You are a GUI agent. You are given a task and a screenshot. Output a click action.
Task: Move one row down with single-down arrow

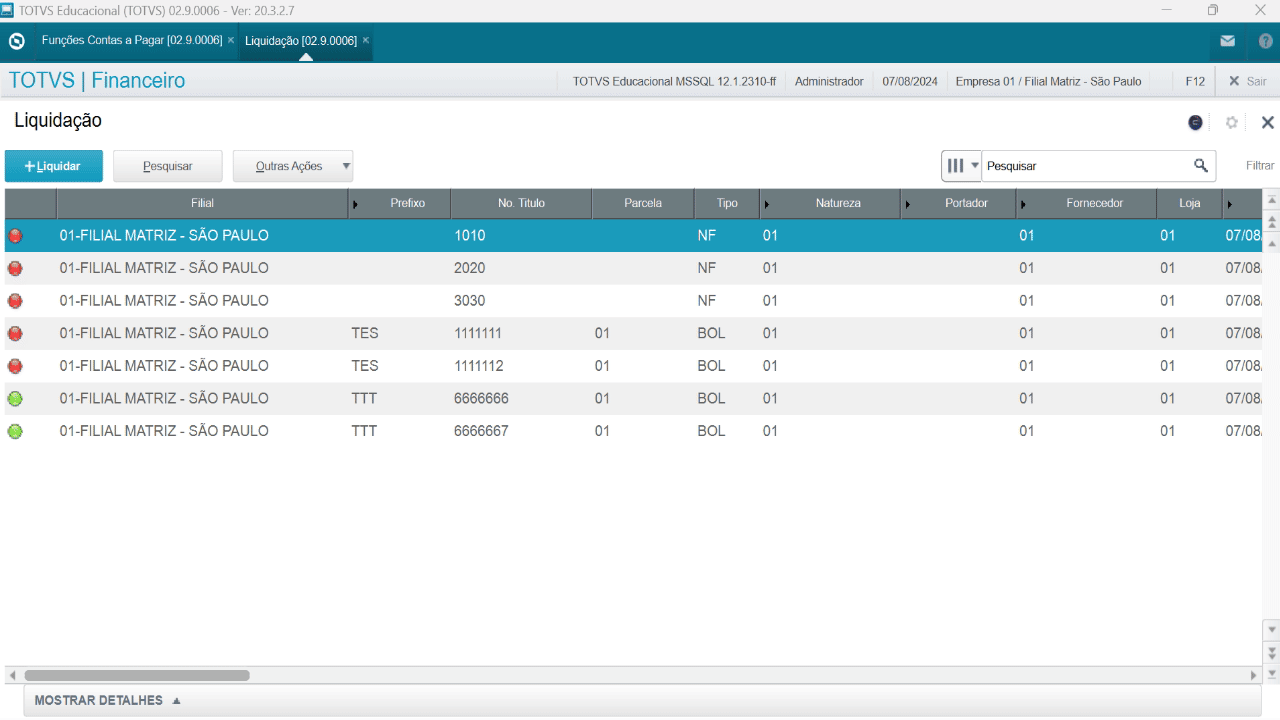pyautogui.click(x=1272, y=630)
